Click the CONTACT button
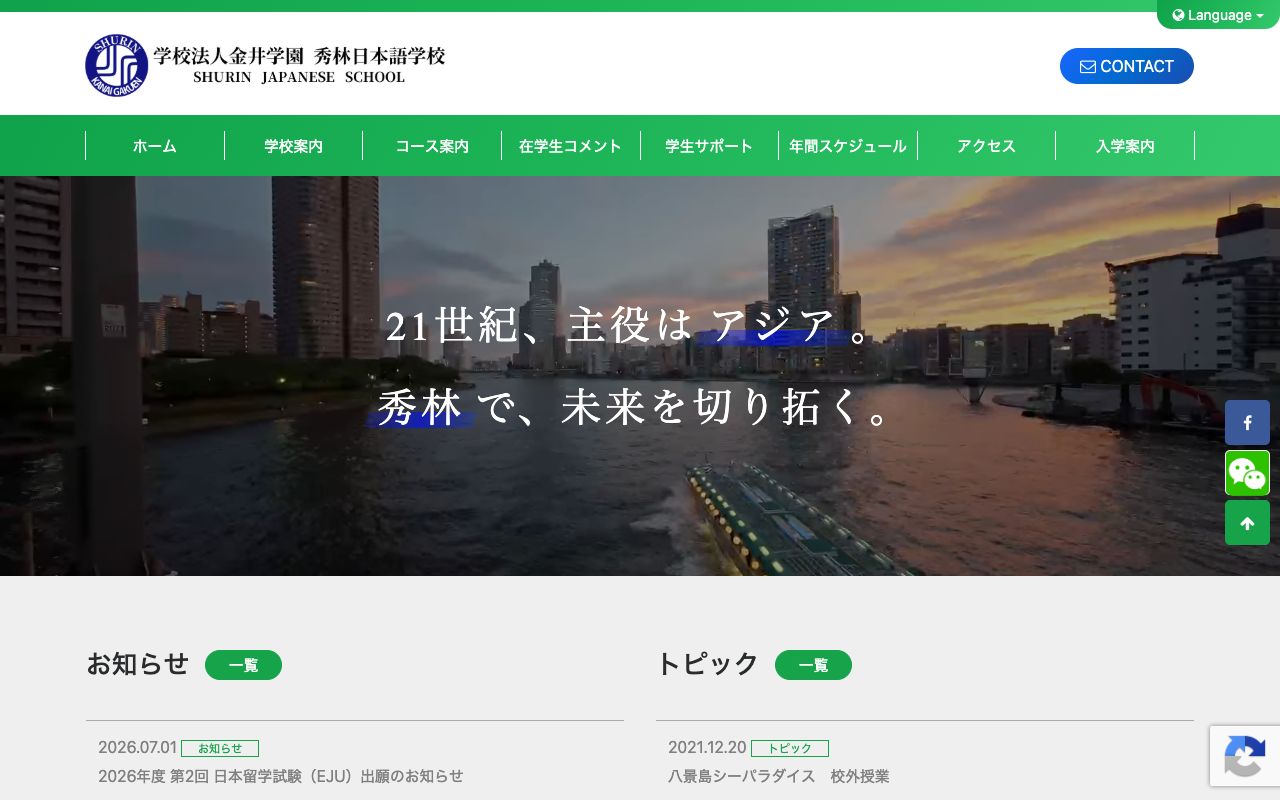 coord(1127,66)
